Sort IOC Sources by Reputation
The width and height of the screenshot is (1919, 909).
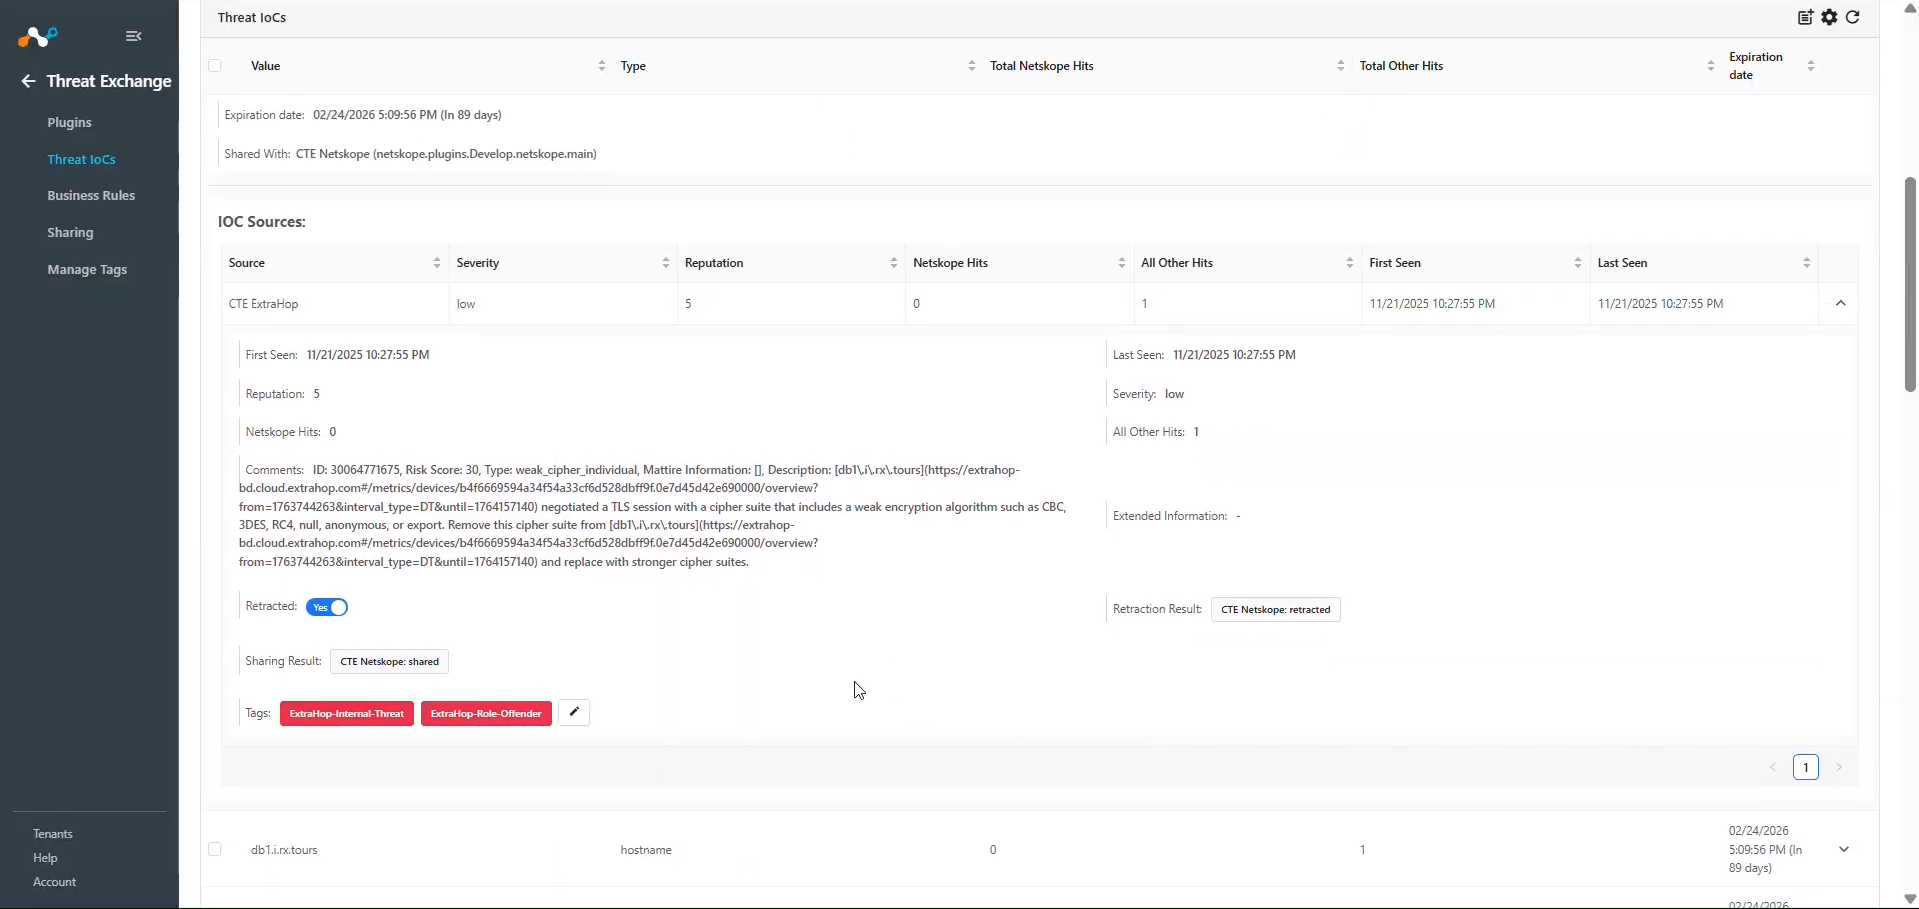coord(894,263)
